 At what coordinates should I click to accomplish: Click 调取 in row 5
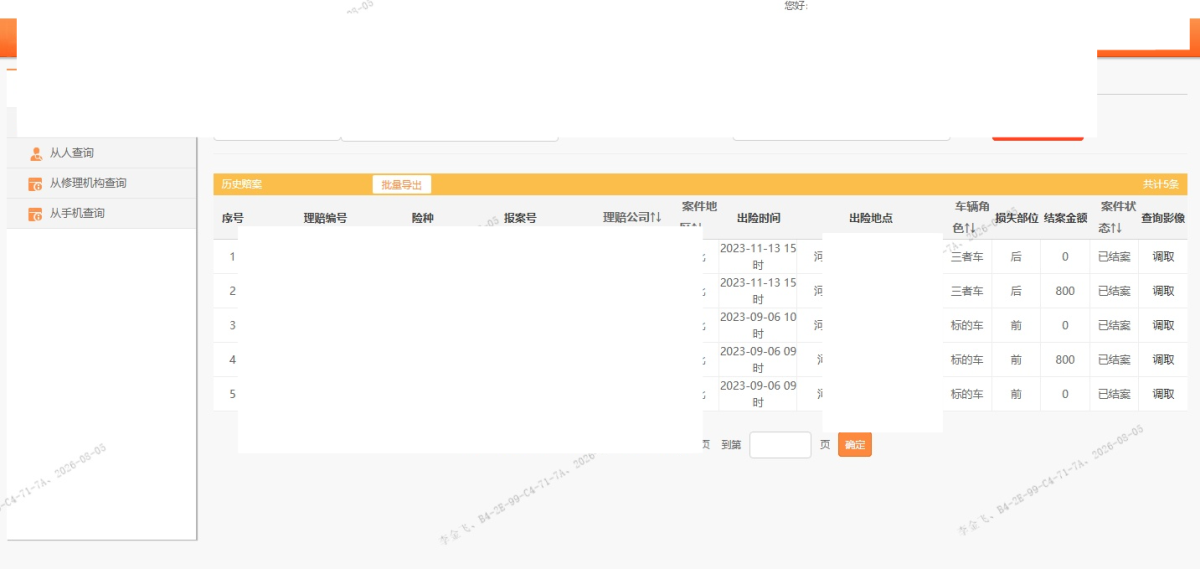[x=1163, y=394]
